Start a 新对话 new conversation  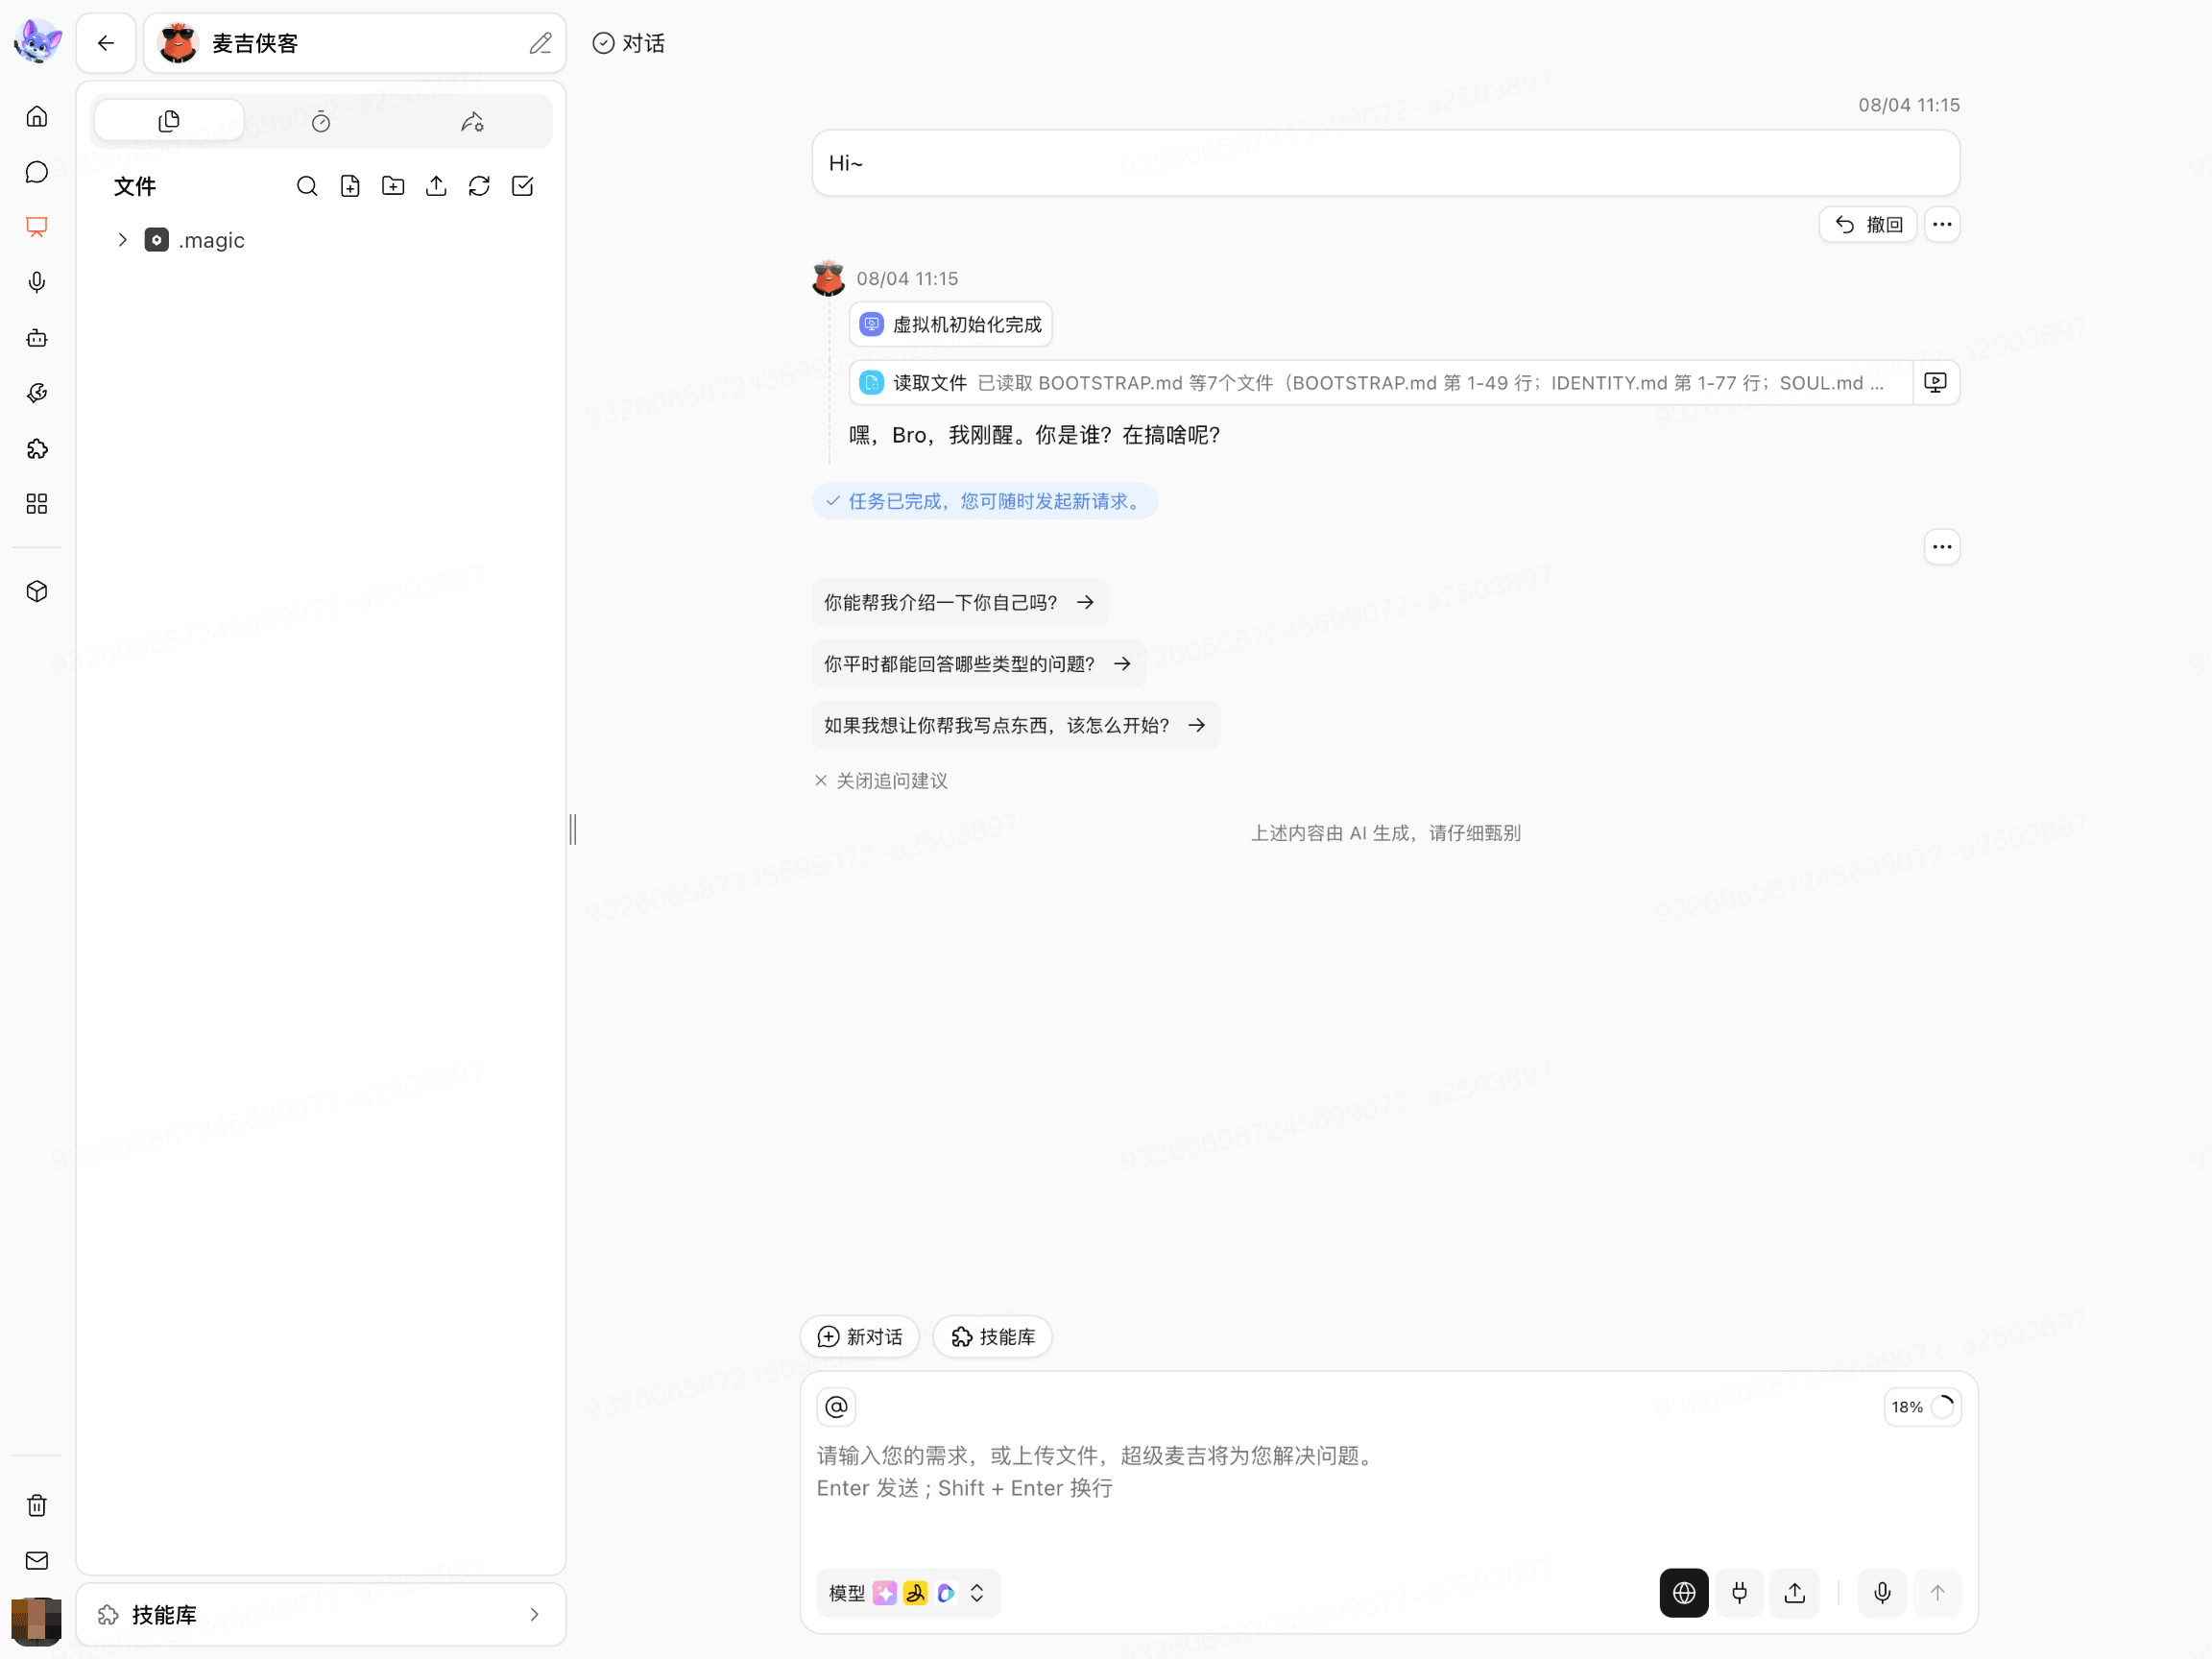[x=860, y=1337]
